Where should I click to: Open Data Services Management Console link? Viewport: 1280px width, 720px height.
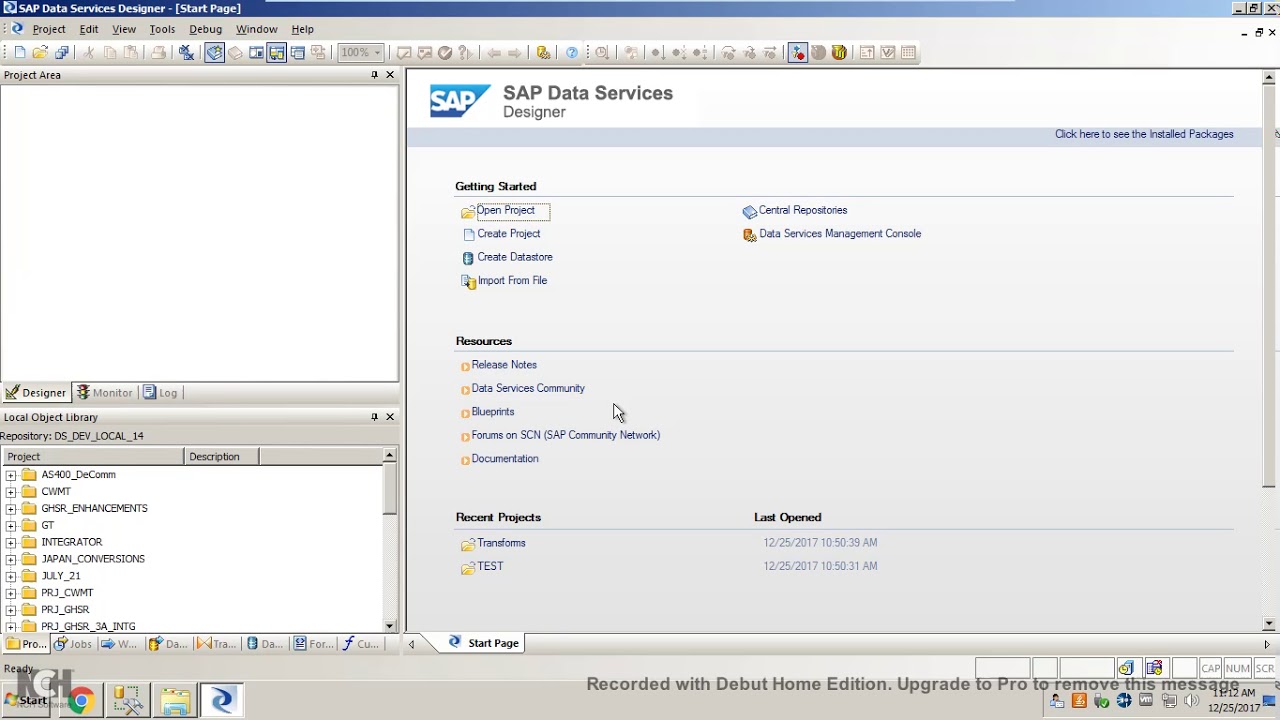pos(839,234)
